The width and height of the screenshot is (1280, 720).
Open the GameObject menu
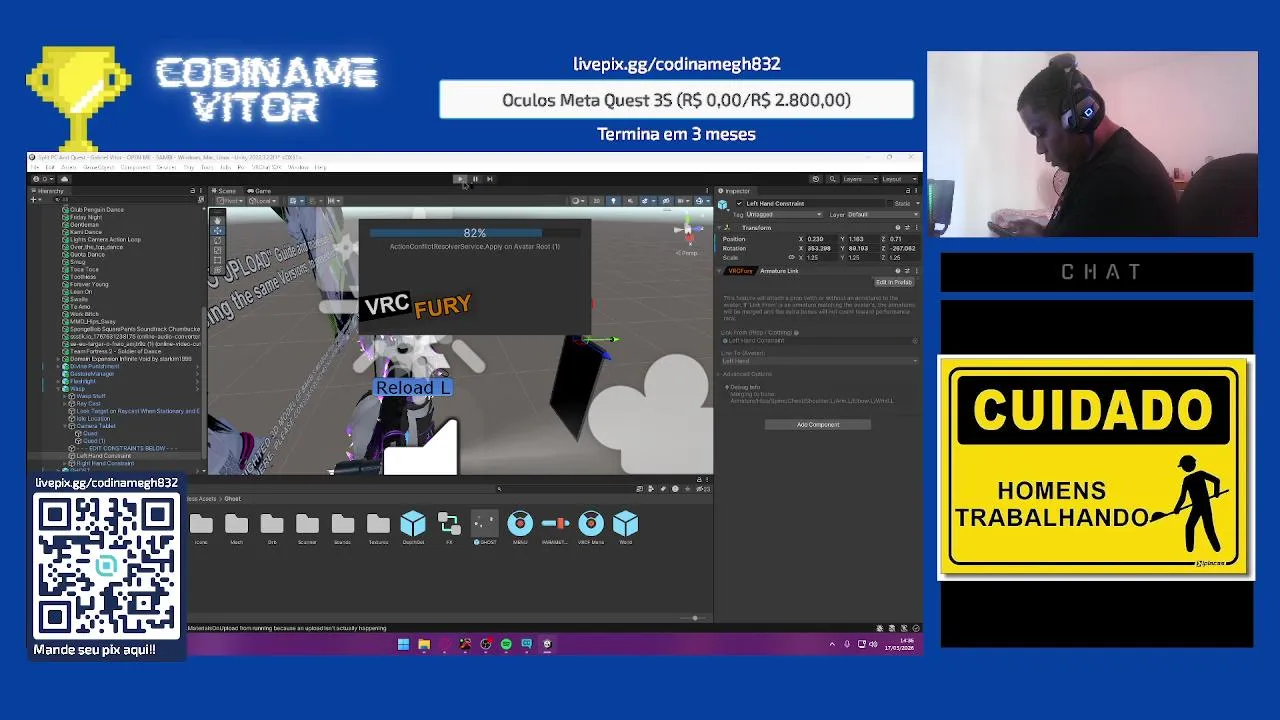pyautogui.click(x=99, y=167)
